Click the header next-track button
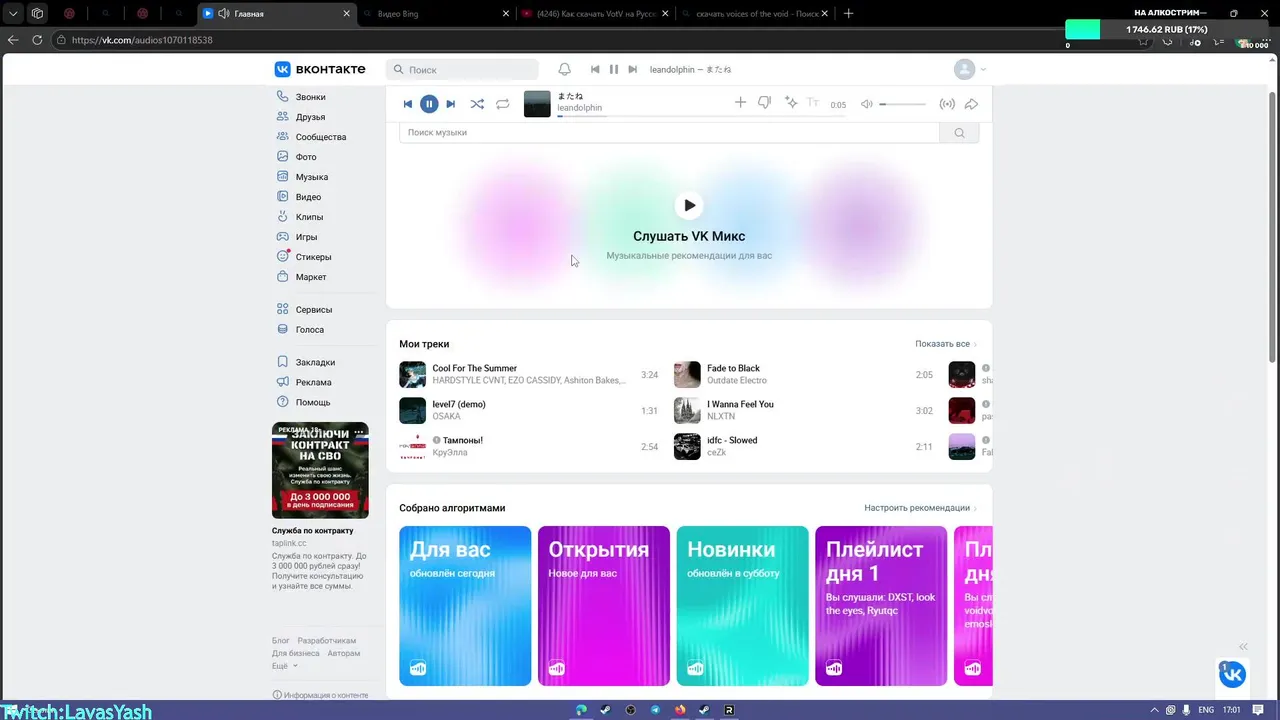Viewport: 1280px width, 720px height. (x=632, y=69)
